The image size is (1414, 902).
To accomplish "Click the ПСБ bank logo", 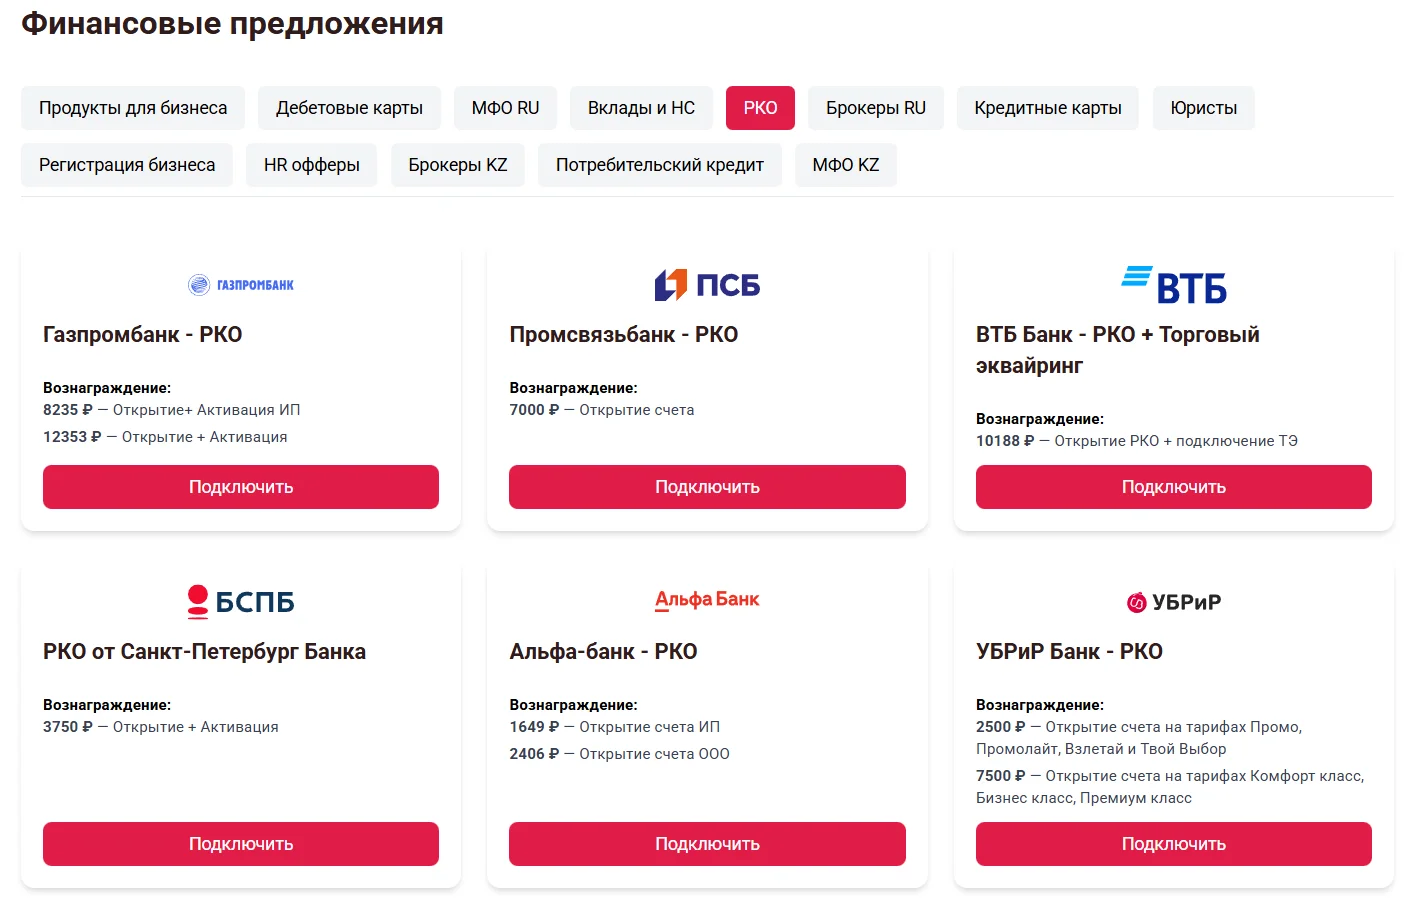I will 706,284.
